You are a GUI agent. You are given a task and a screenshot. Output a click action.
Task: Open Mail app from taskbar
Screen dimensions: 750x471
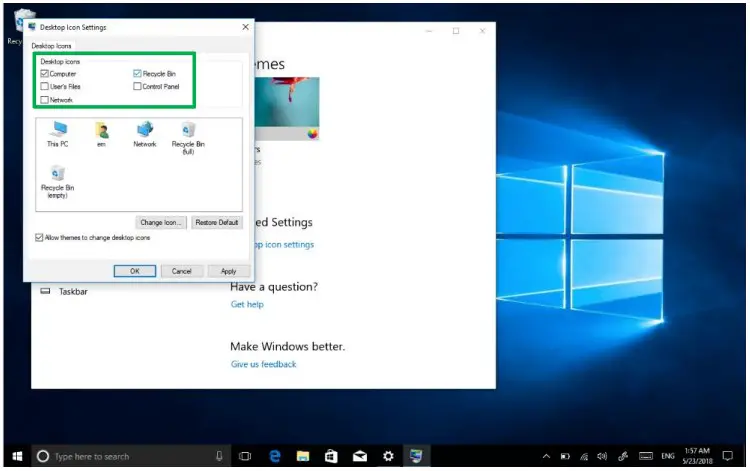click(360, 456)
